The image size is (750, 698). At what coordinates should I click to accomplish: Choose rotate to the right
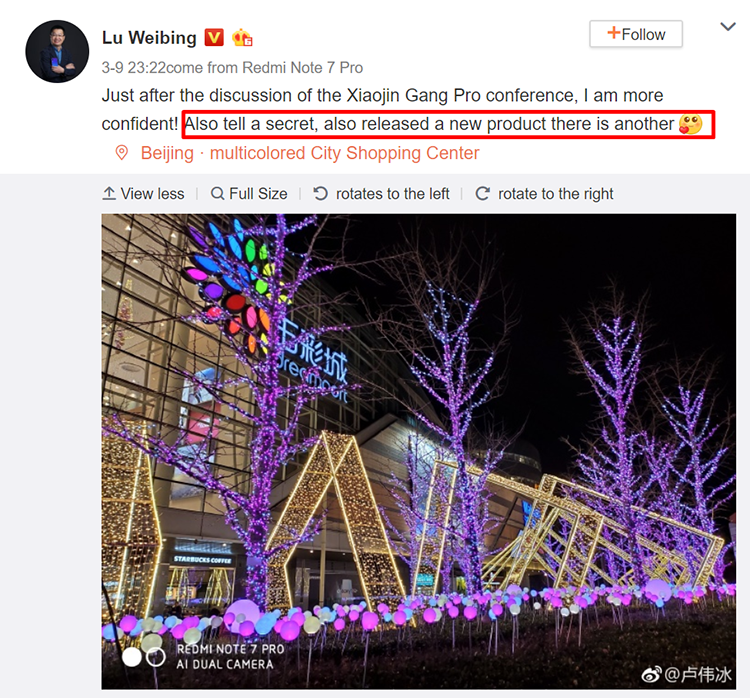point(544,193)
